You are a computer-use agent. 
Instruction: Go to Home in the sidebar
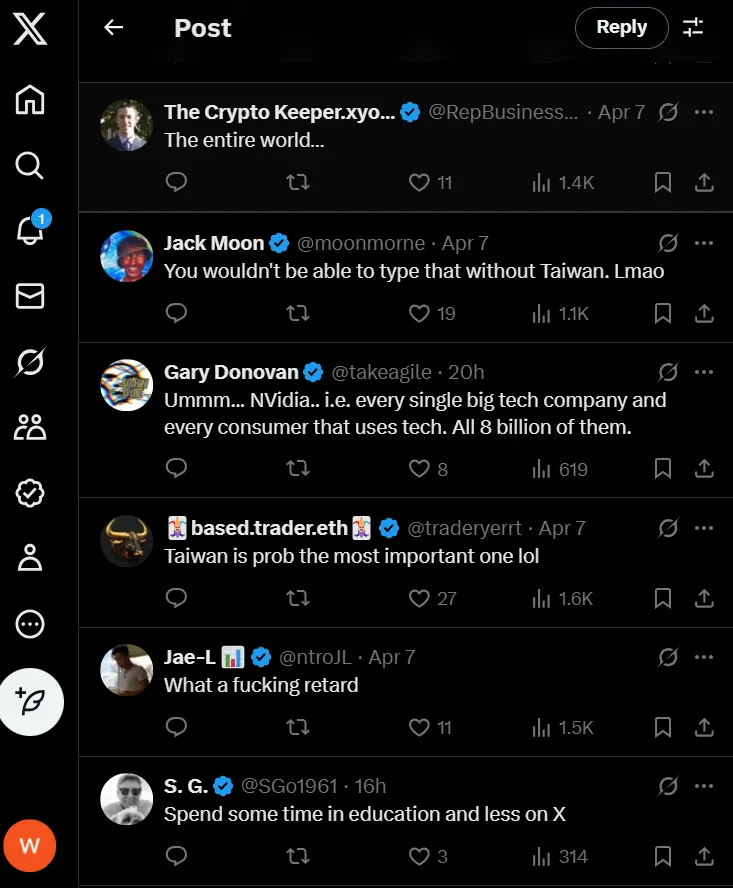click(x=30, y=100)
